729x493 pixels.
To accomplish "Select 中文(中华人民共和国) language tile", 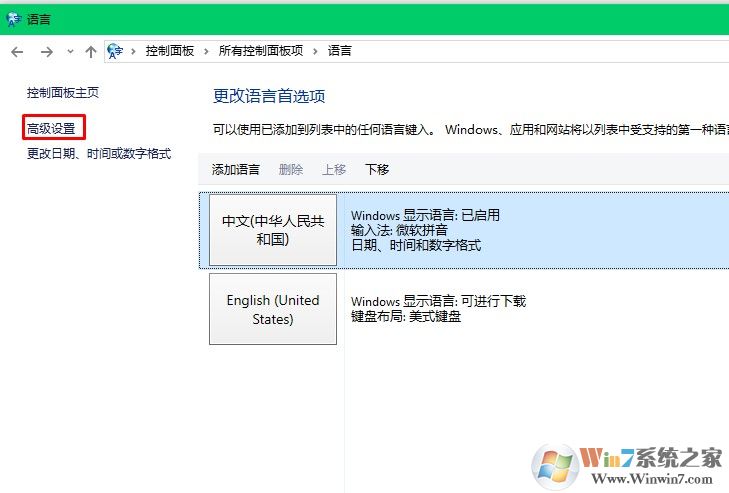I will tap(273, 230).
